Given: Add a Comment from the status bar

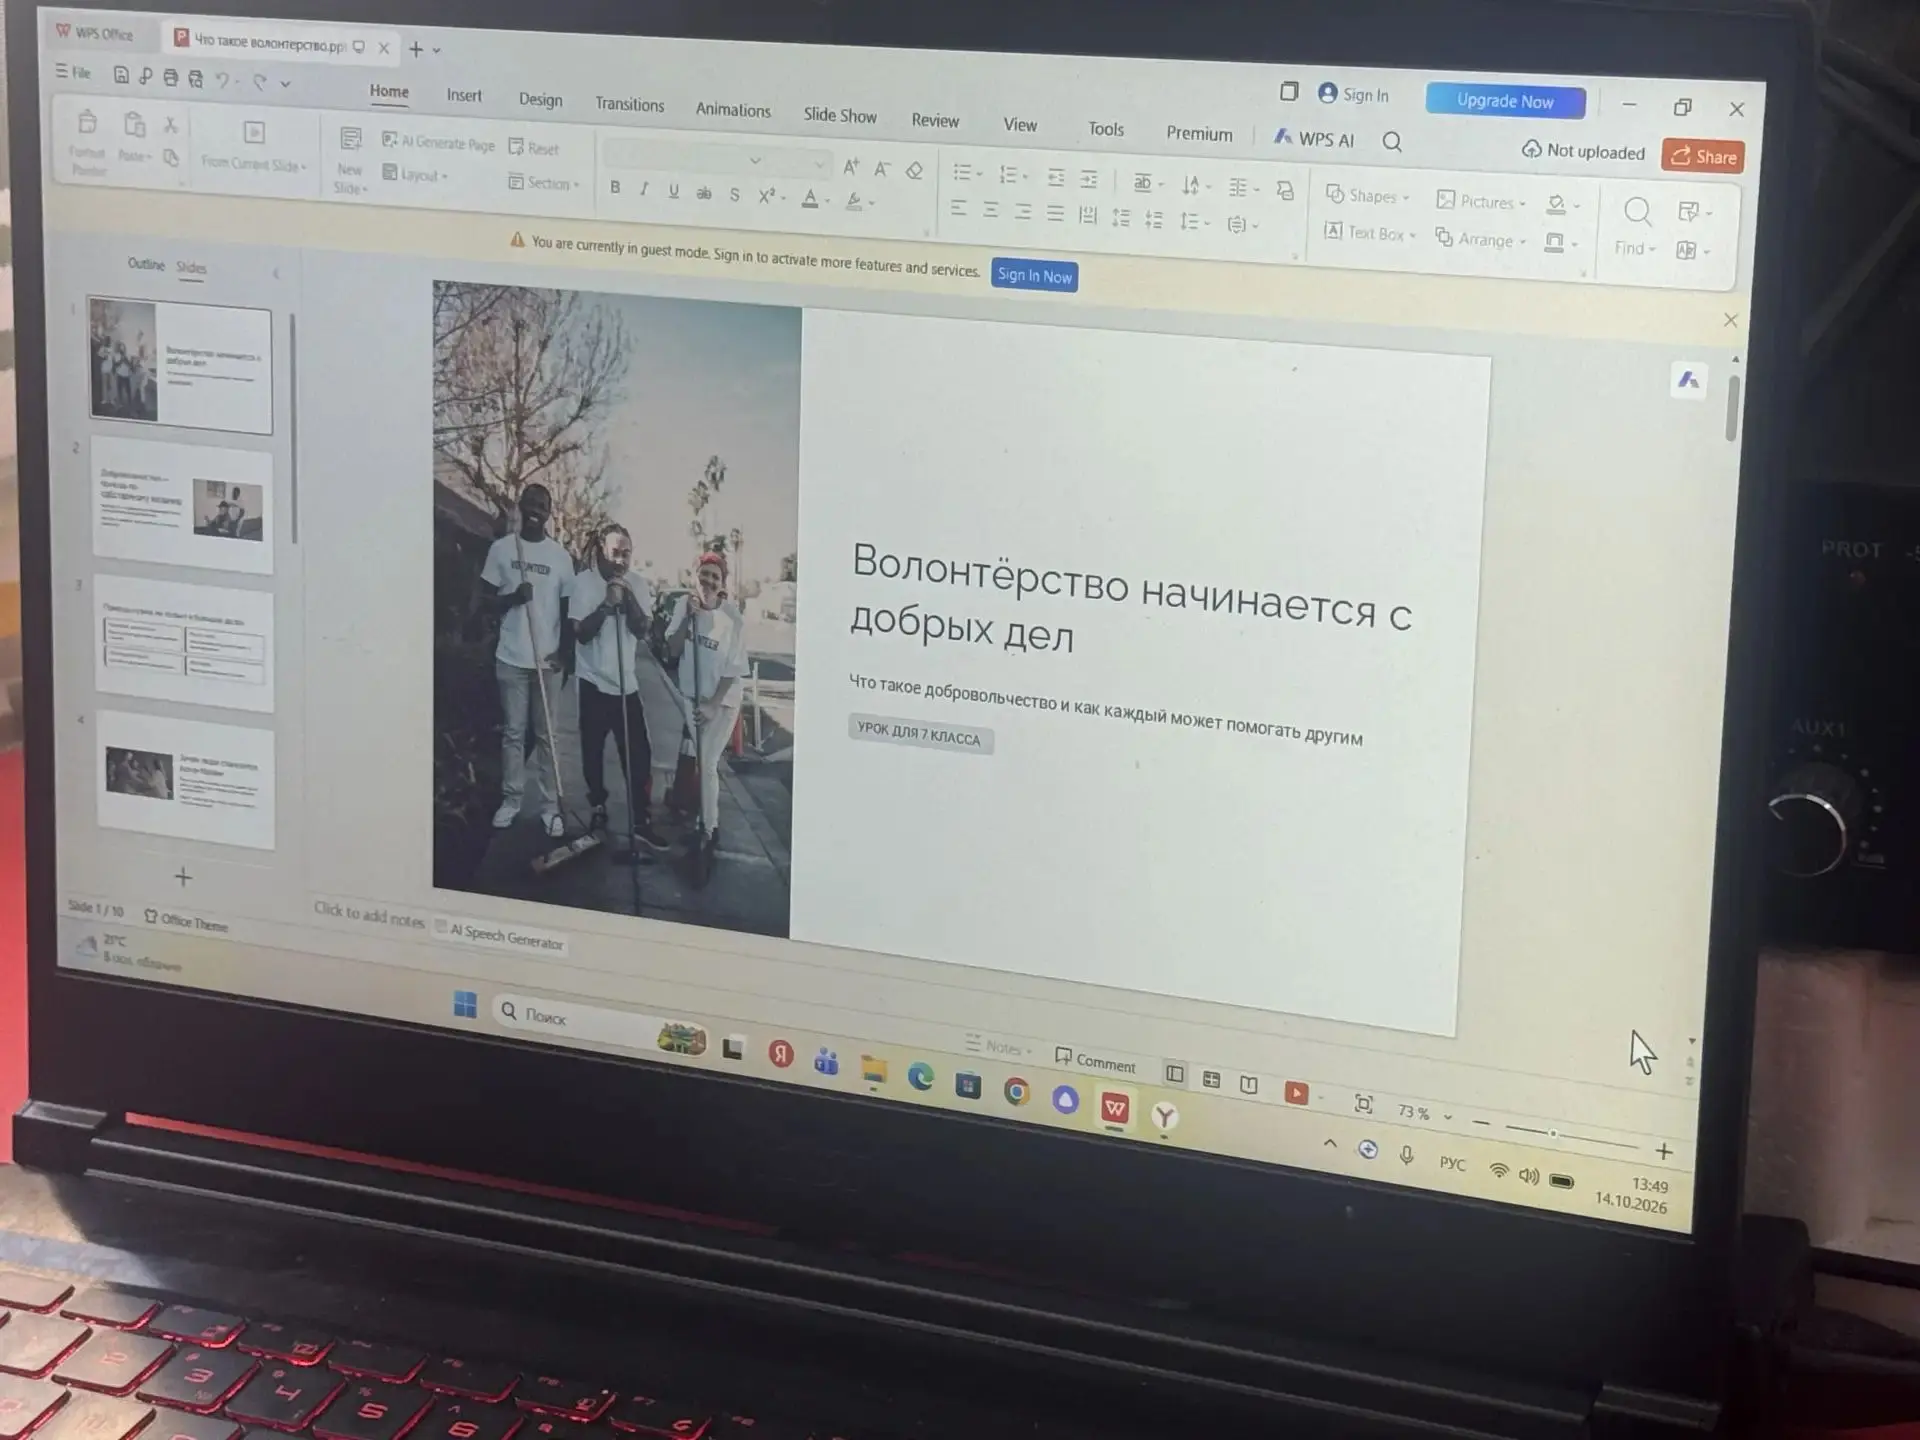Looking at the screenshot, I should [x=1095, y=1061].
